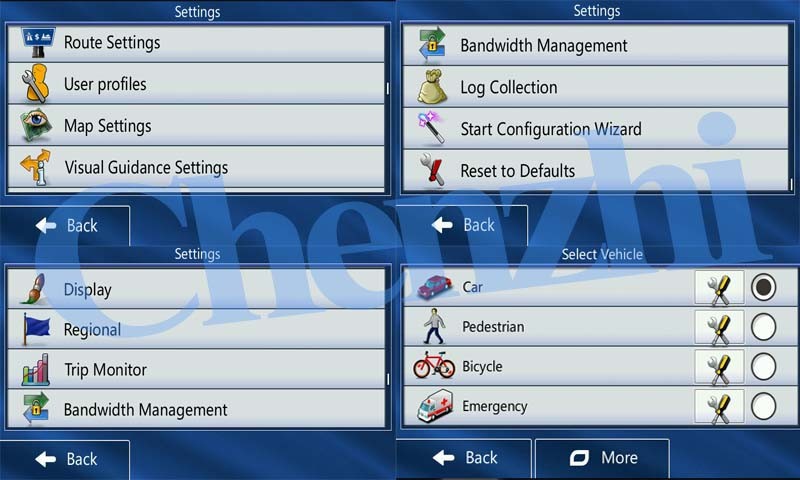Open Route Settings via its road sign icon

38,43
